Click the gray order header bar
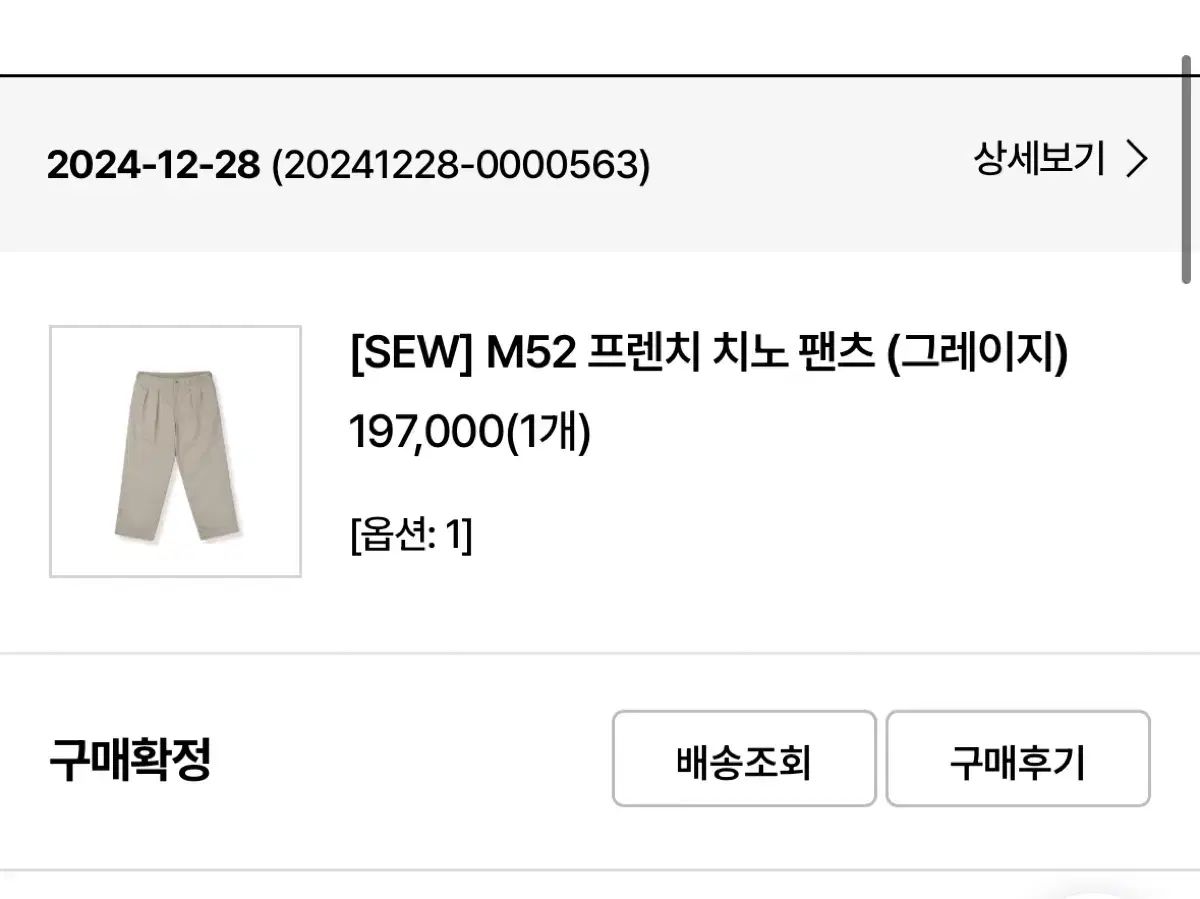The height and width of the screenshot is (899, 1200). (588, 164)
